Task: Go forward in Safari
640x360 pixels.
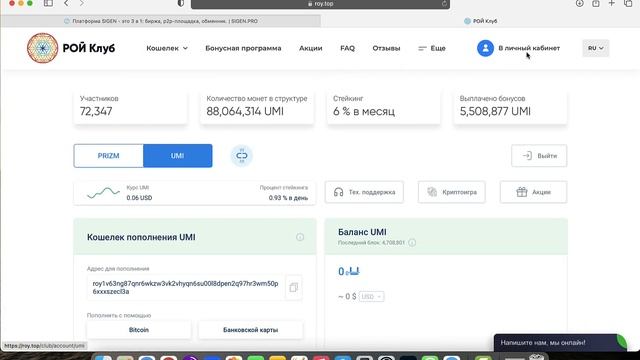Action: (81, 3)
